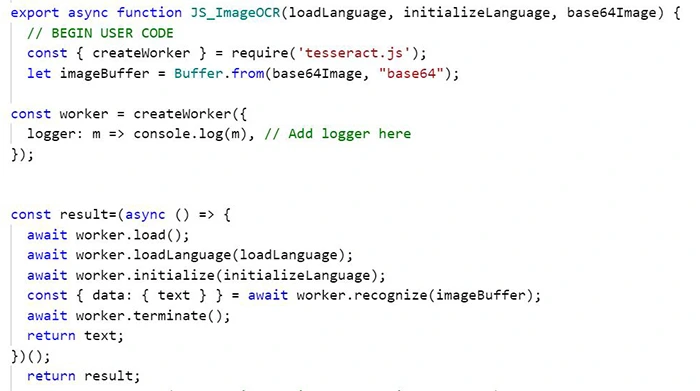Click the "base64" string literal
The height and width of the screenshot is (391, 700).
(411, 73)
